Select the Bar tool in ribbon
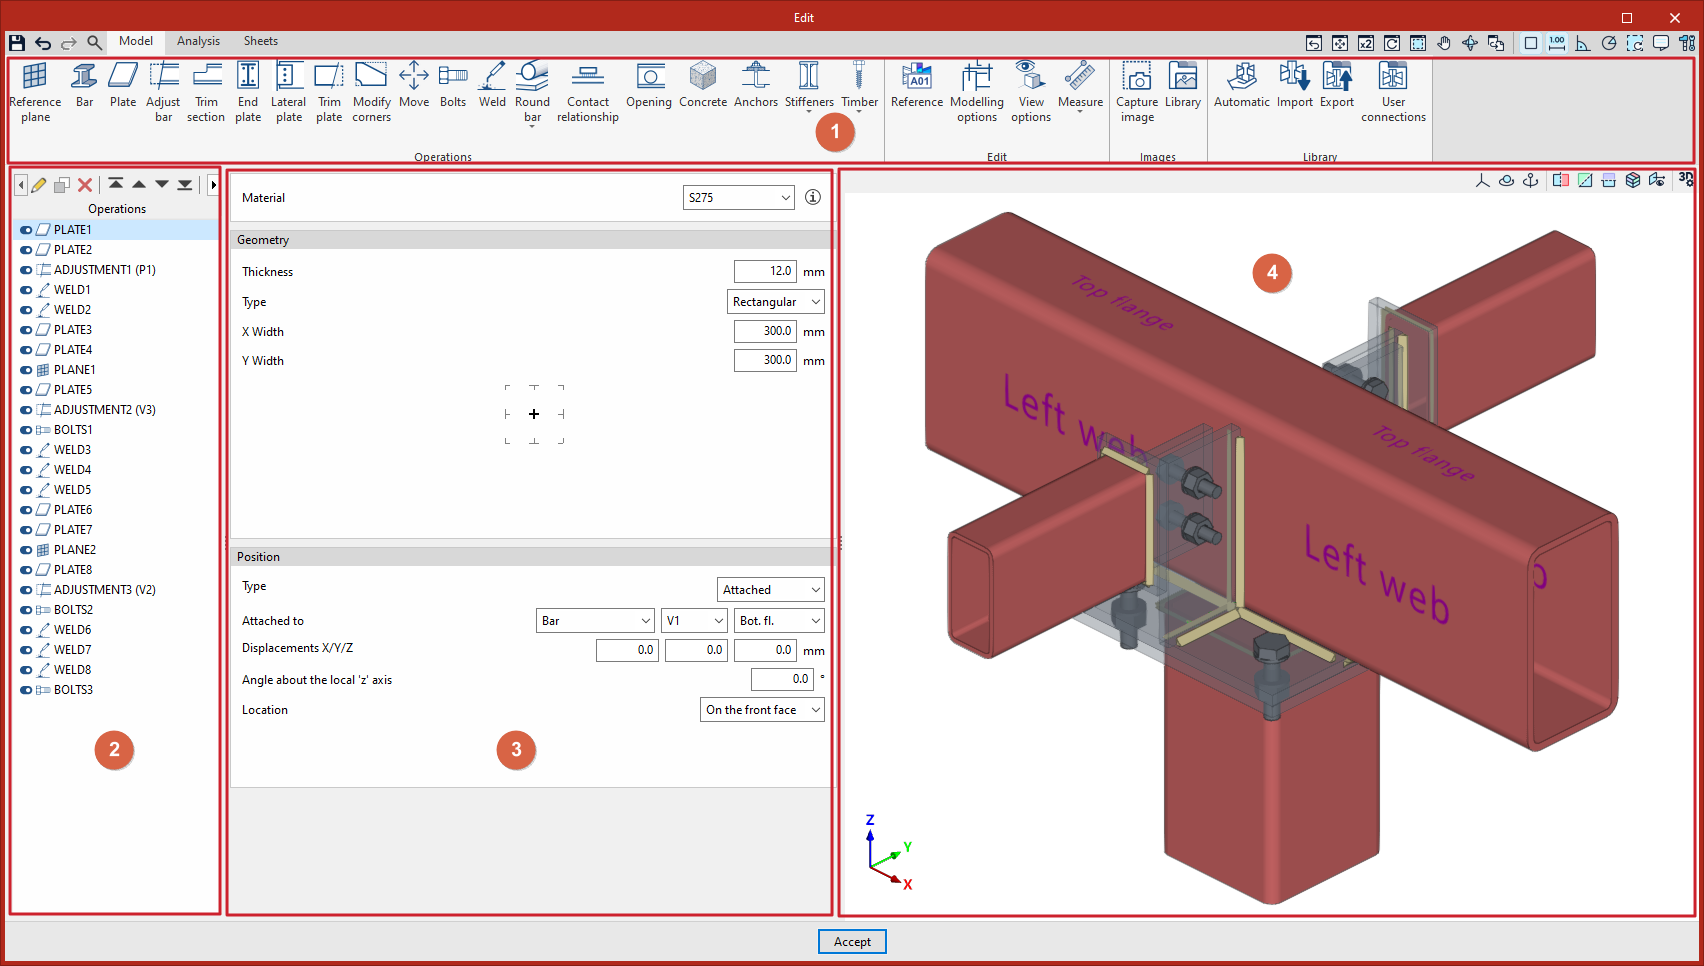1704x966 pixels. pos(85,85)
